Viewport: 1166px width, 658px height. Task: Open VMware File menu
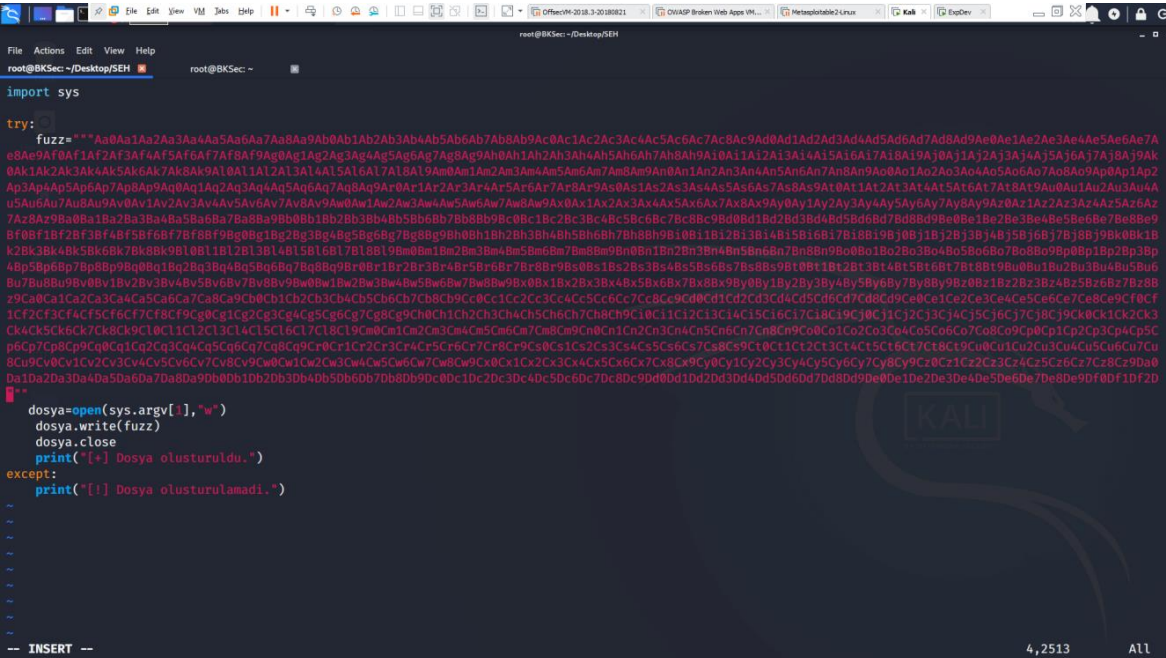pyautogui.click(x=132, y=11)
